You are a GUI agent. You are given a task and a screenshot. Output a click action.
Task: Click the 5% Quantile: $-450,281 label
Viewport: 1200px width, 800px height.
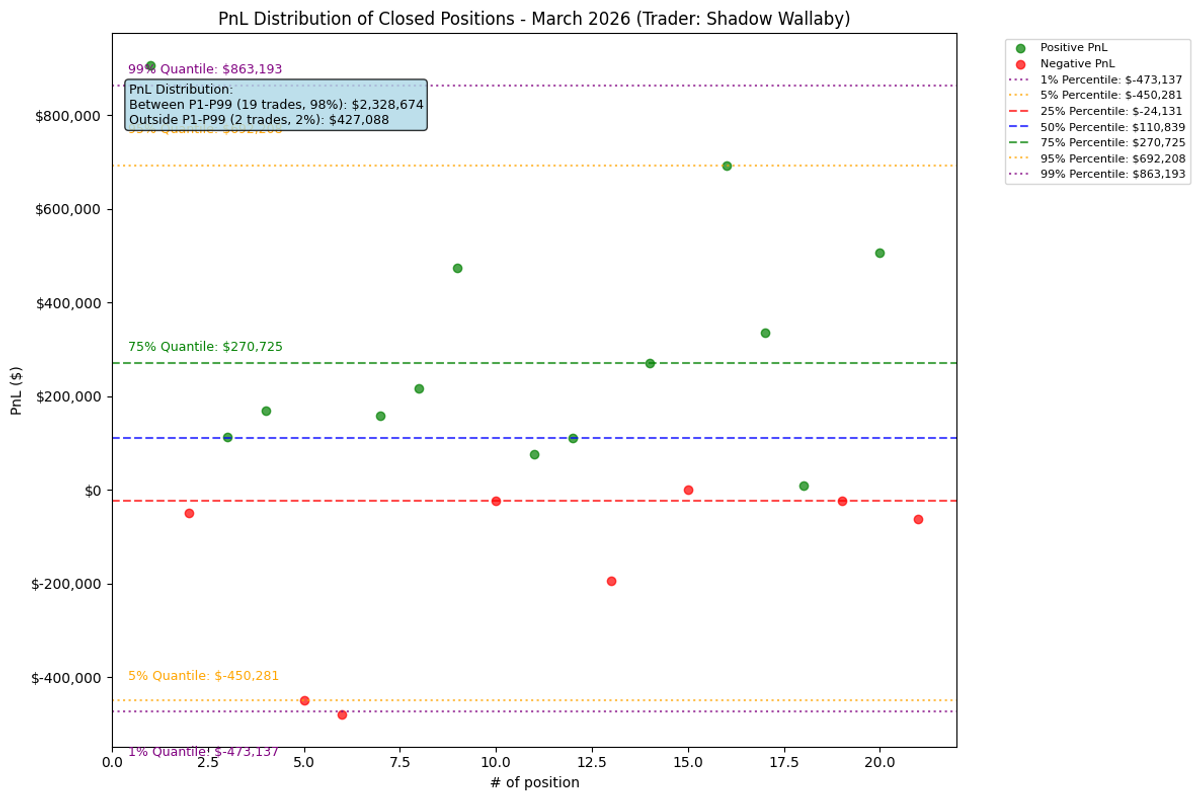pos(203,676)
